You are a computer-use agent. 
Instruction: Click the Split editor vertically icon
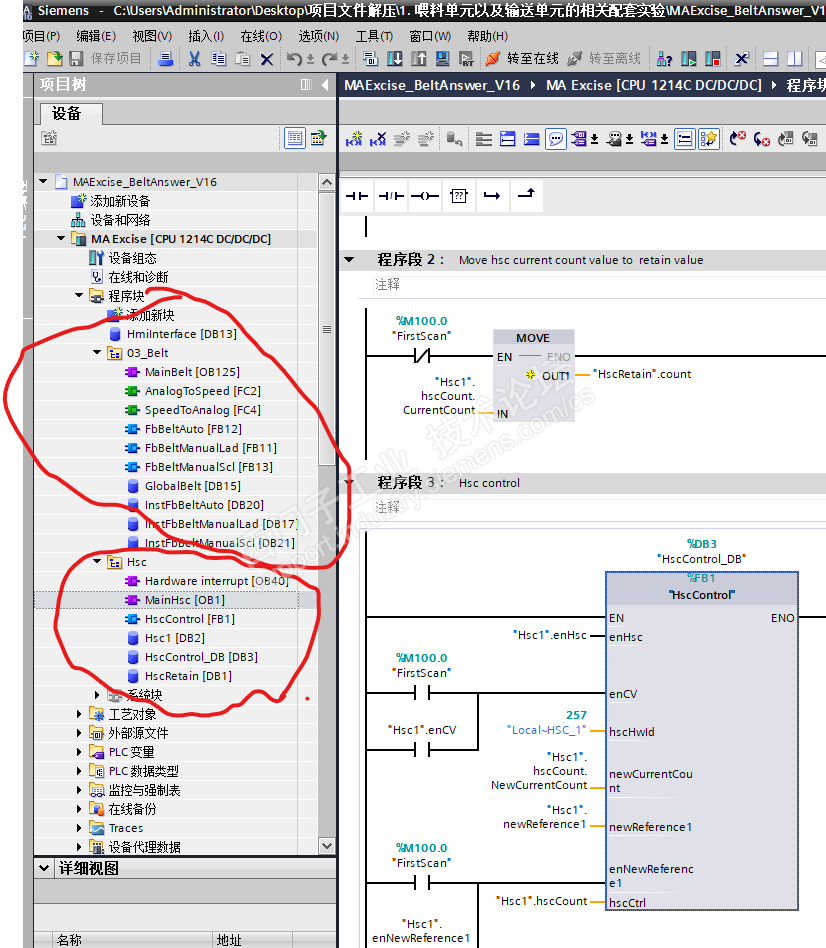pyautogui.click(x=795, y=59)
